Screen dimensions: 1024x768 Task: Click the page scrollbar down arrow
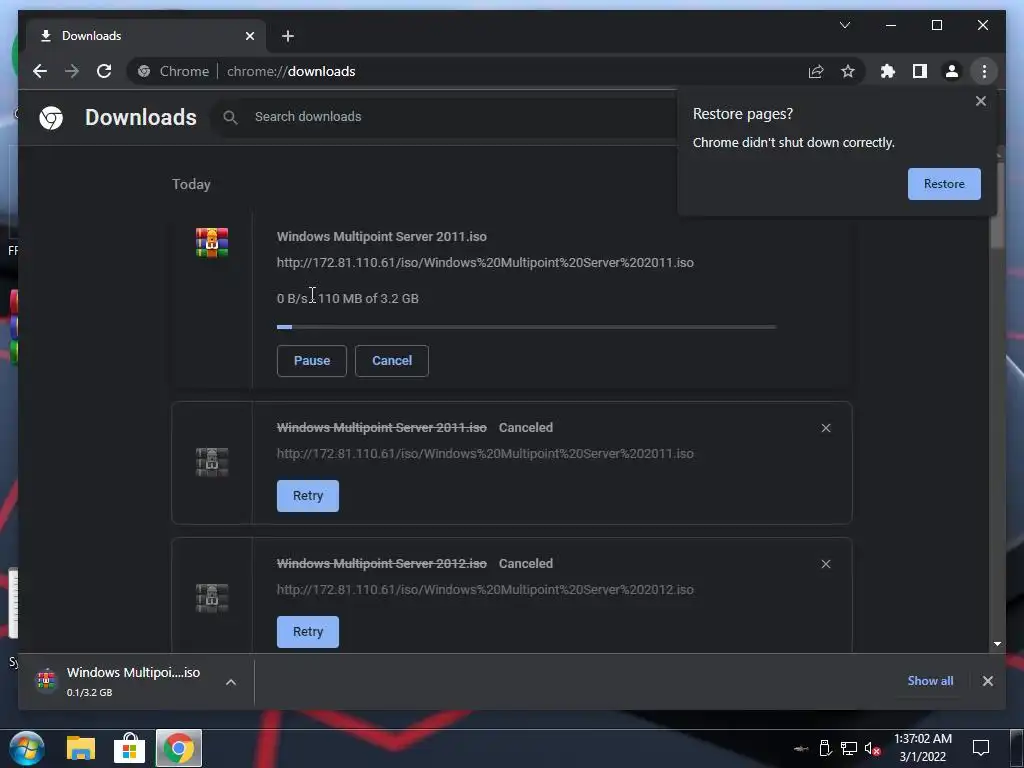point(997,644)
